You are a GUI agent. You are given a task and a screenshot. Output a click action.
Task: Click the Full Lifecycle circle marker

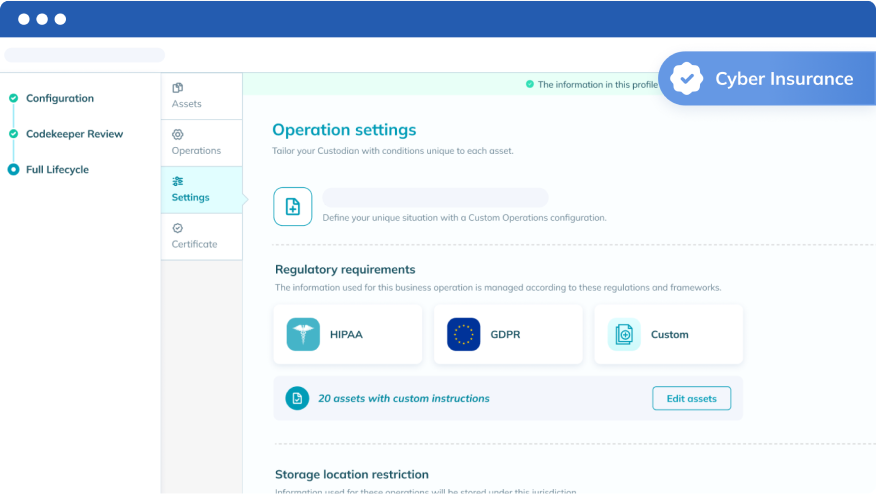click(13, 169)
